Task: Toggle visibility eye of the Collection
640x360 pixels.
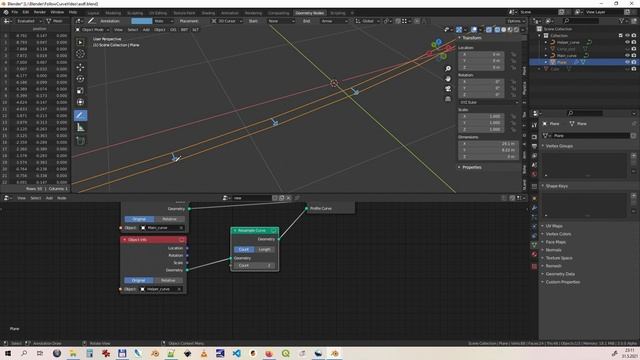Action: tap(627, 36)
